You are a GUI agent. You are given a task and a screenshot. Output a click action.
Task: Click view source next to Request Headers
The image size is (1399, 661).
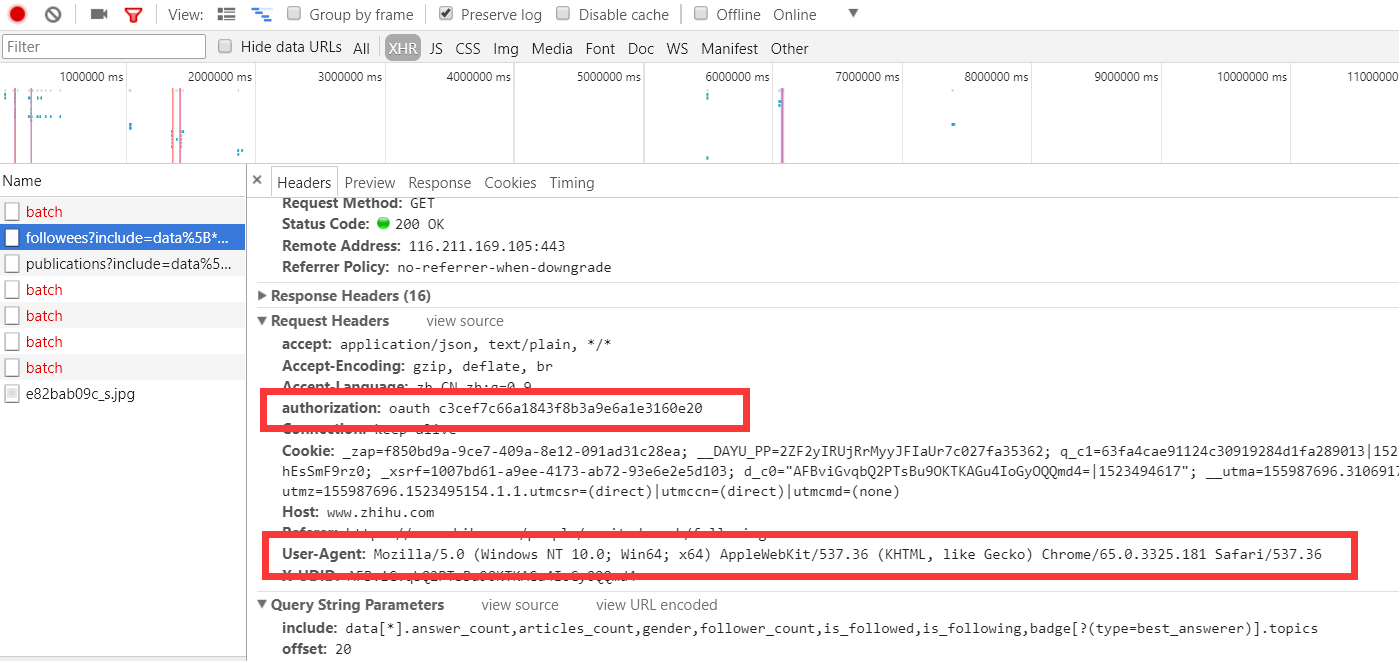465,321
